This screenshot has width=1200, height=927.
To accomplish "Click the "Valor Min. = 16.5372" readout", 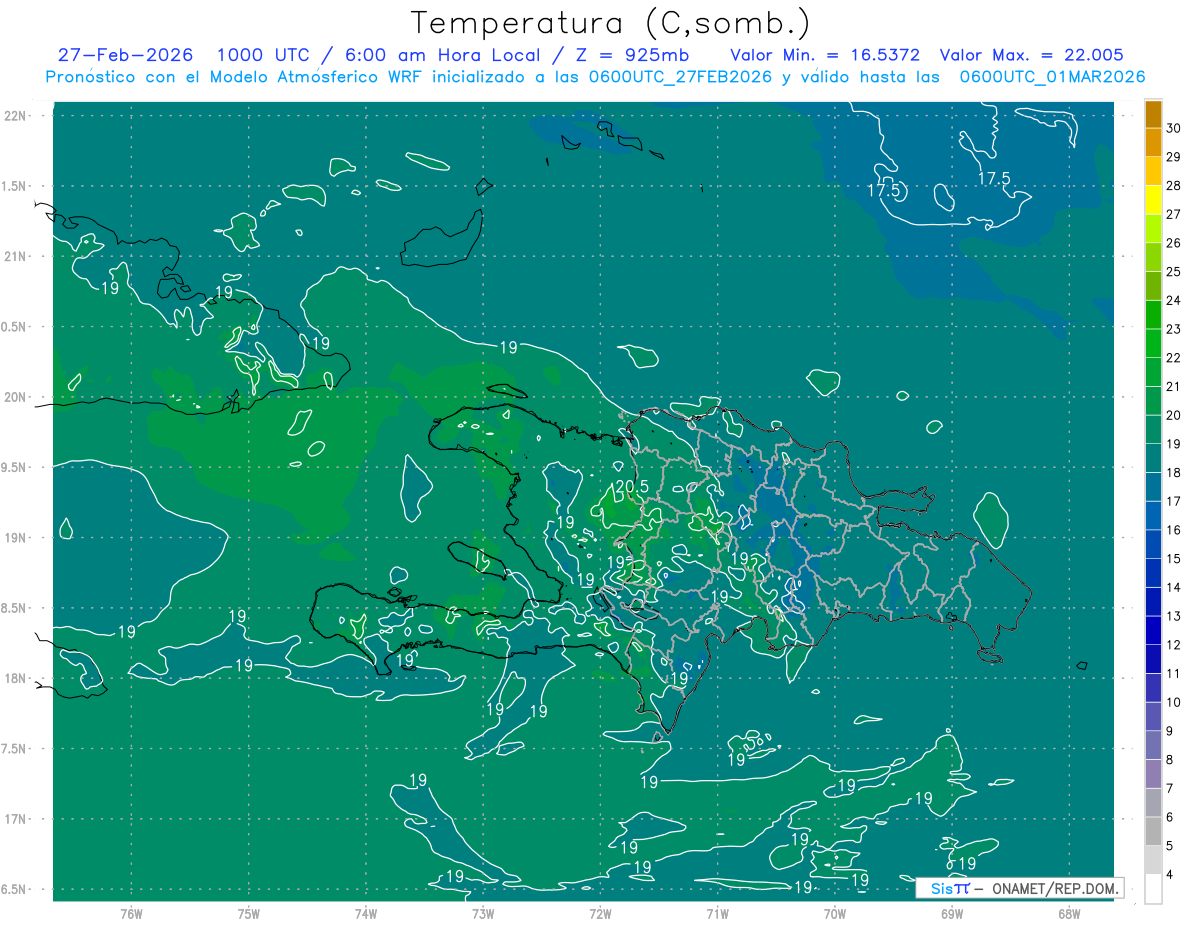I will (825, 55).
